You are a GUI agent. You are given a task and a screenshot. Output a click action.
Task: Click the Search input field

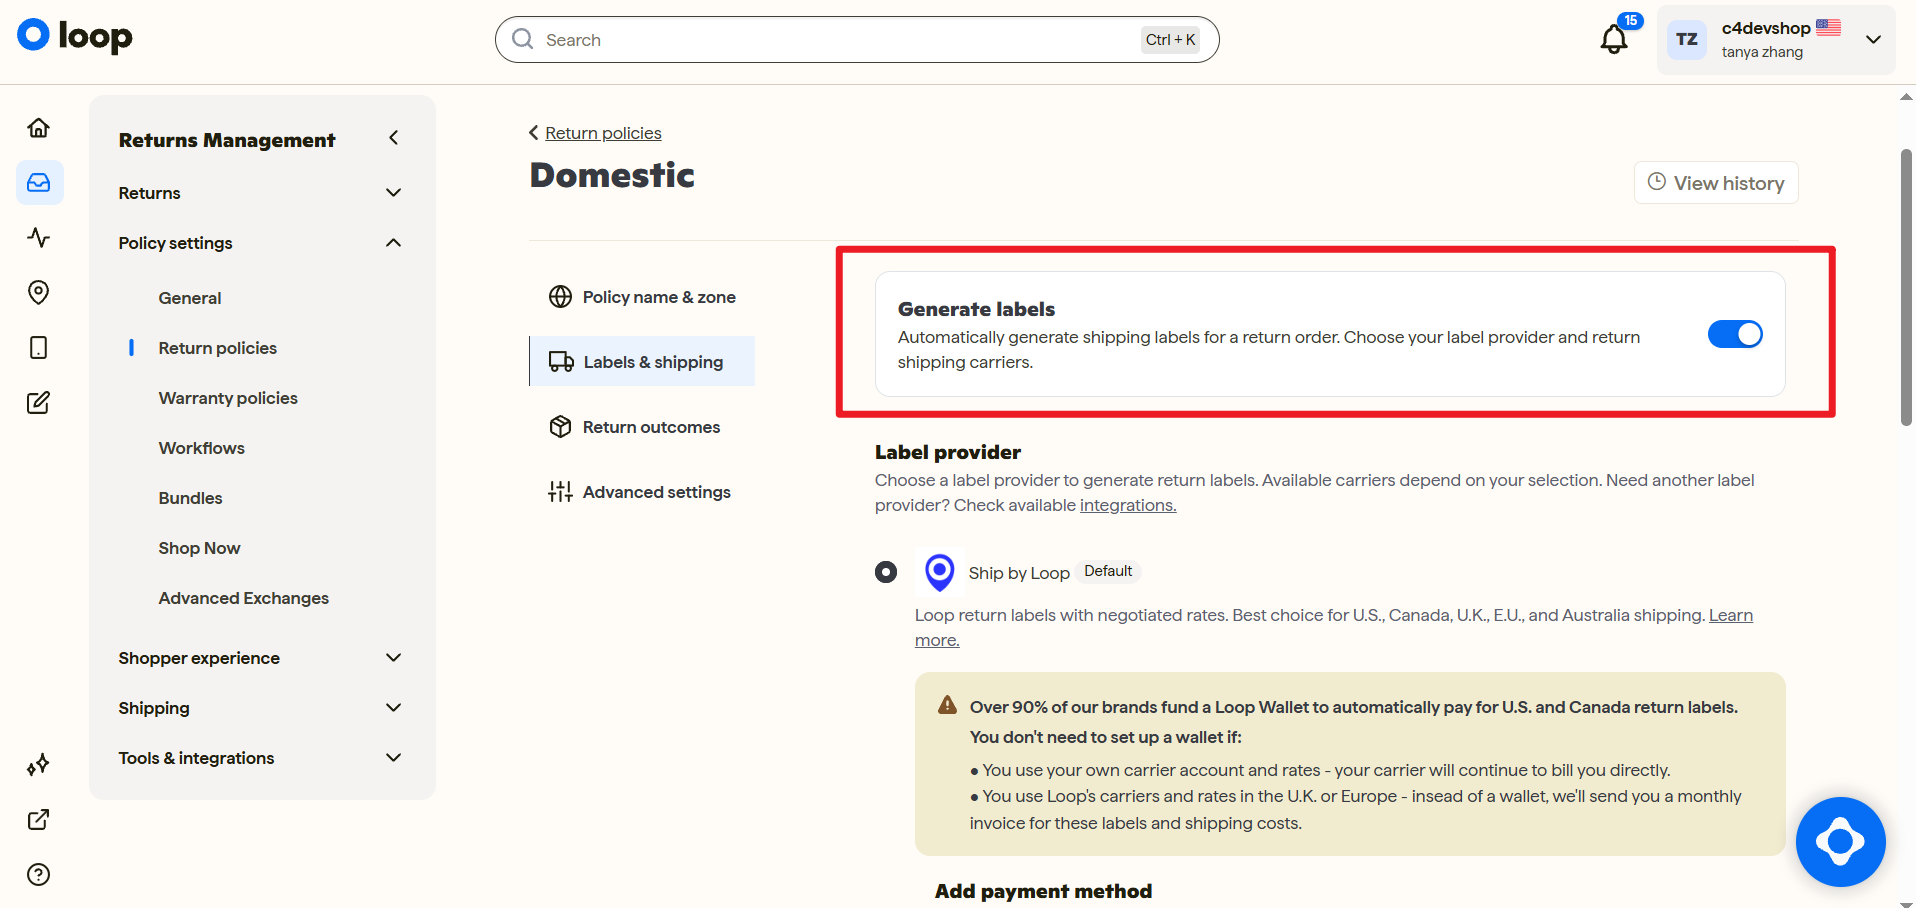pos(857,40)
